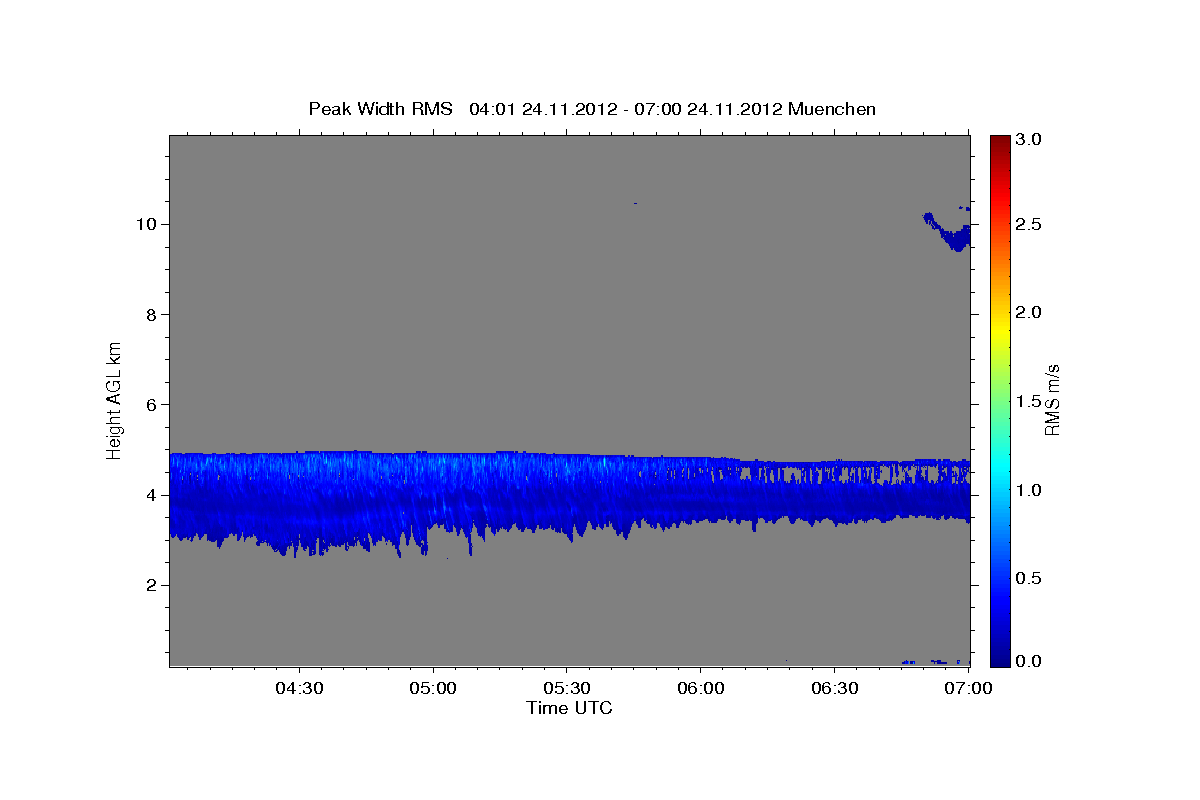1200x800 pixels.
Task: Click the 'Height AGL km' axis label
Action: pyautogui.click(x=114, y=399)
